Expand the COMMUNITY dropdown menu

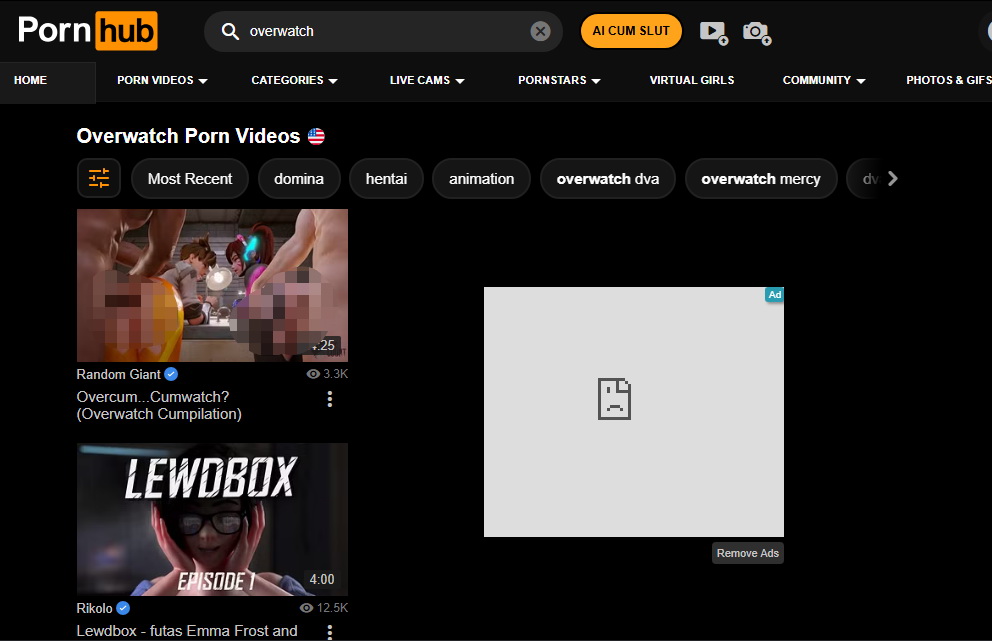(x=824, y=80)
